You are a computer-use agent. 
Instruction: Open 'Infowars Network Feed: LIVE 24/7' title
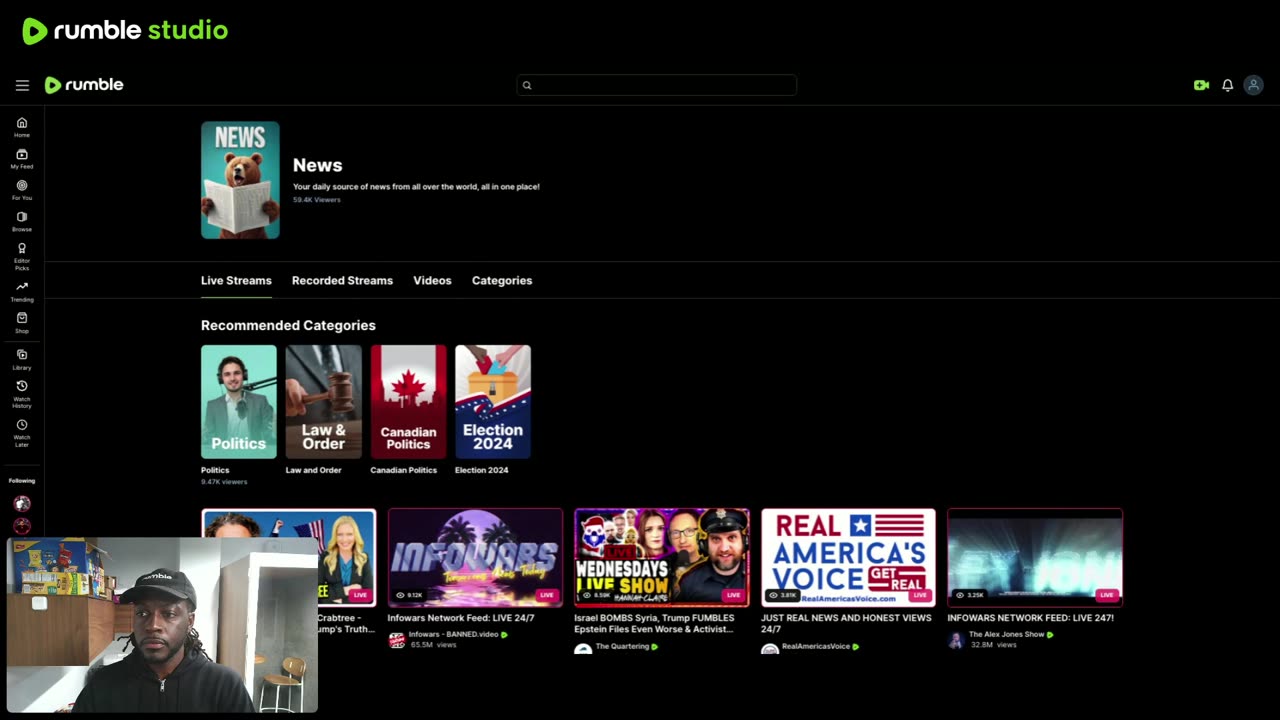click(x=461, y=618)
